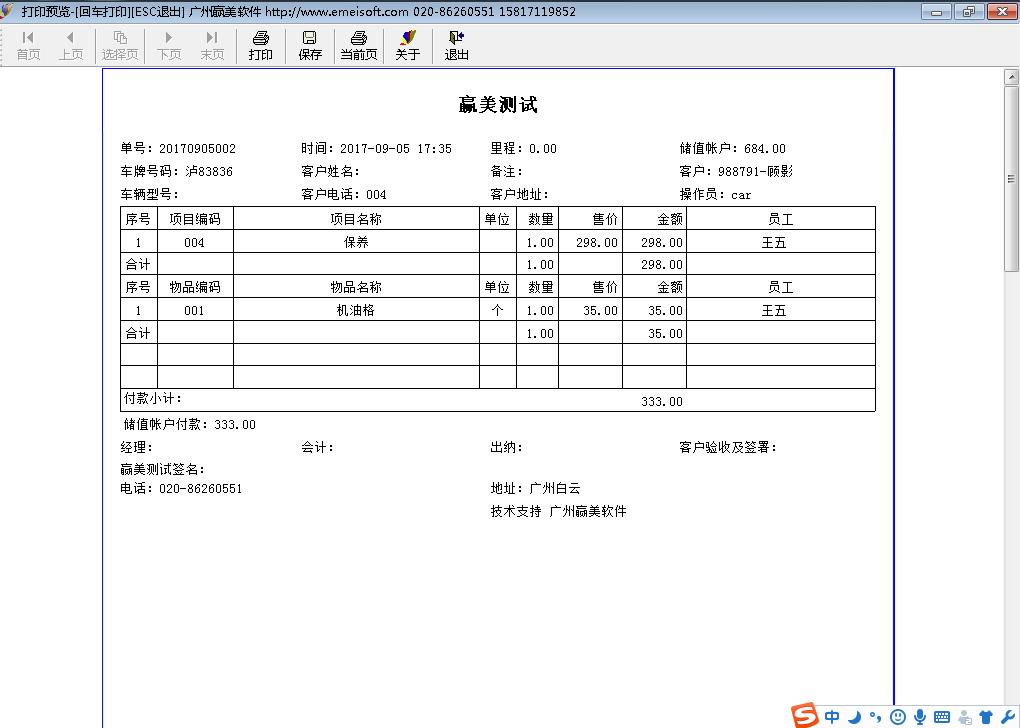1020x728 pixels.
Task: Activate microphone voice input in IME bar
Action: (919, 717)
